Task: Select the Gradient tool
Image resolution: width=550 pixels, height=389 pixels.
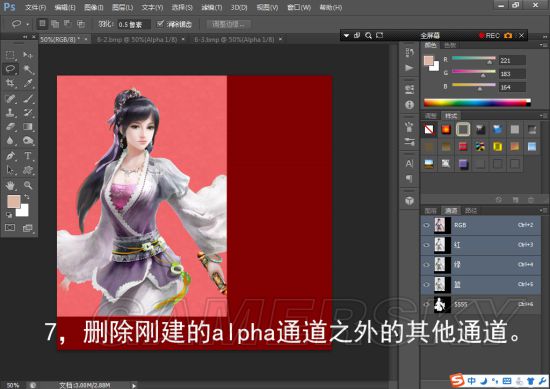Action: (x=28, y=127)
